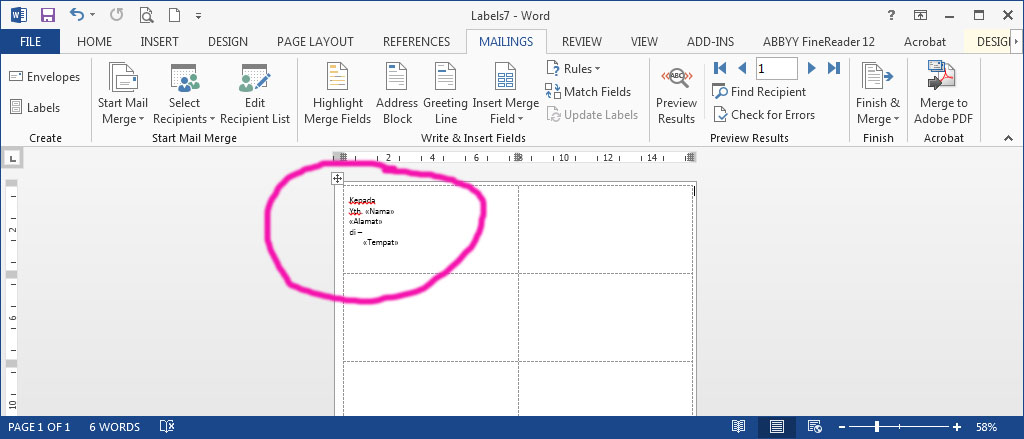Insert an Address Block
The width and height of the screenshot is (1024, 439).
396,95
